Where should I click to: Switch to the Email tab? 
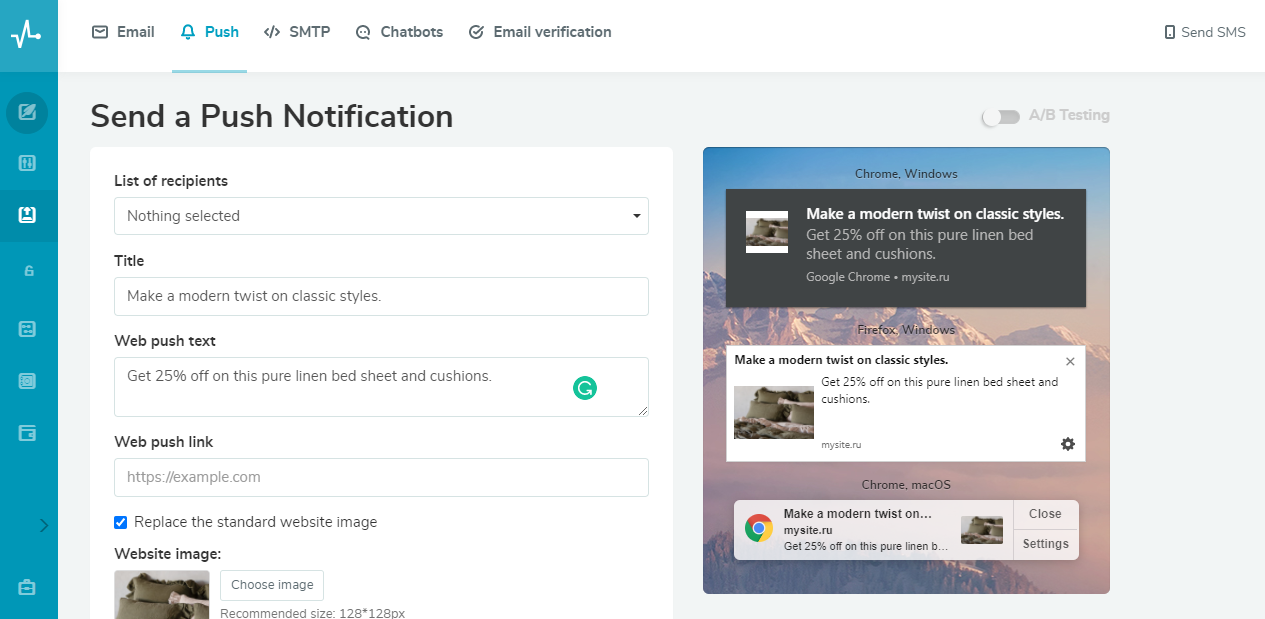(123, 32)
